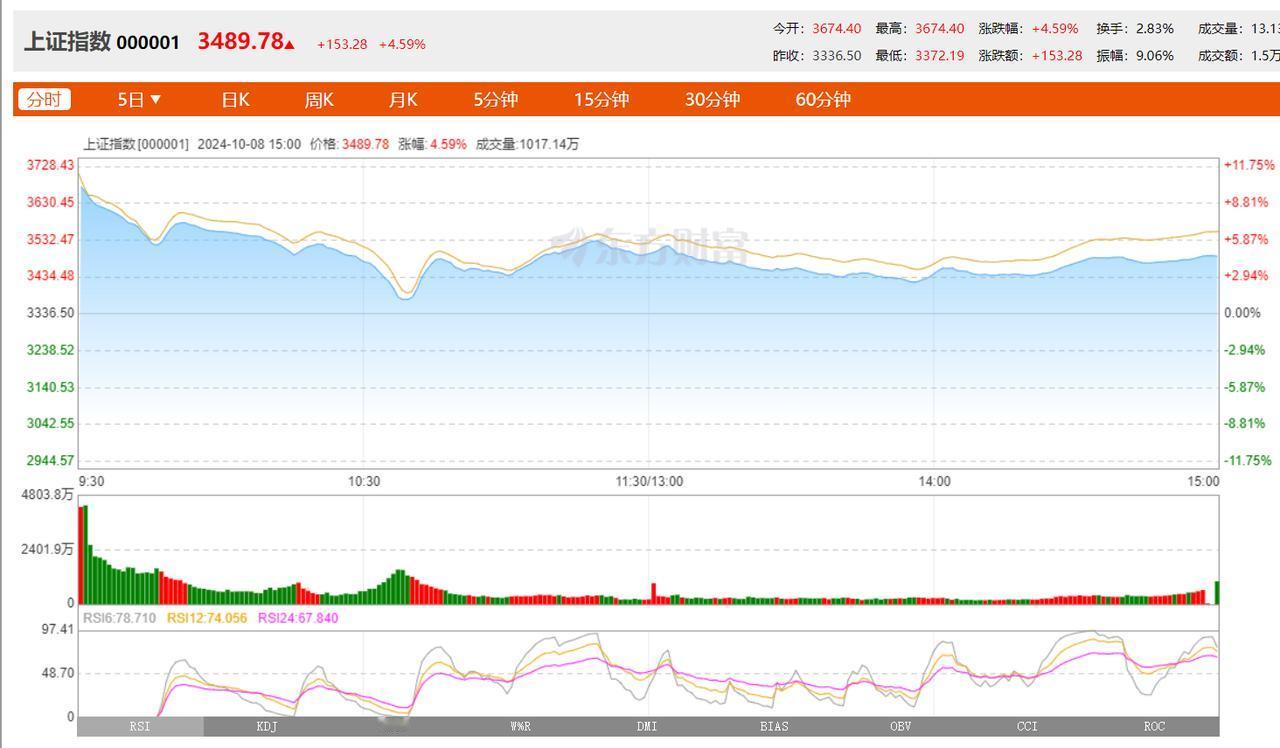Show the 5分钟 chart
Image resolution: width=1280 pixels, height=748 pixels.
(496, 99)
